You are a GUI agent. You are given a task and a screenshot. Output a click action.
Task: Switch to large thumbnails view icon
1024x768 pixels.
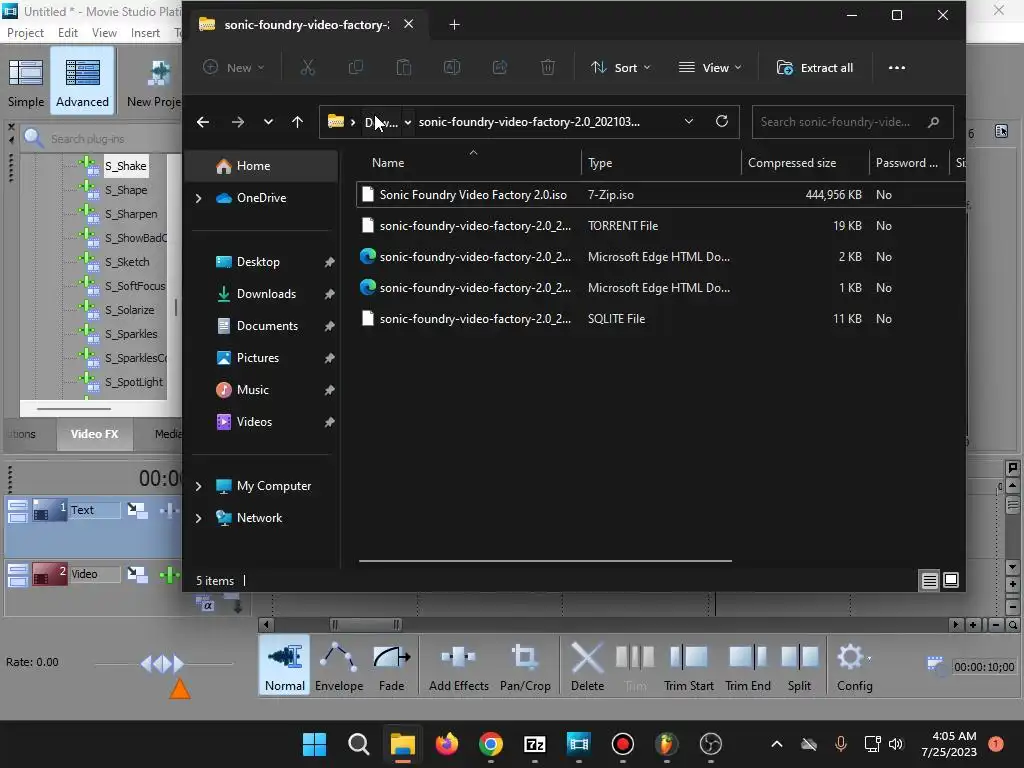[951, 580]
